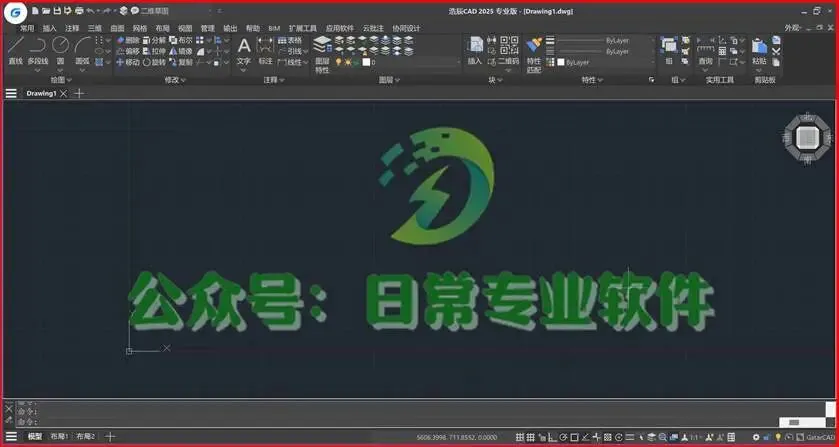Activate the Move (移动) tool
Screen dimensions: 839x447
click(x=128, y=62)
